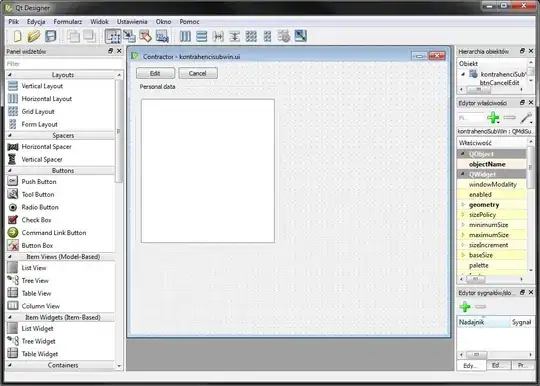Expand the geometry property

pos(463,205)
